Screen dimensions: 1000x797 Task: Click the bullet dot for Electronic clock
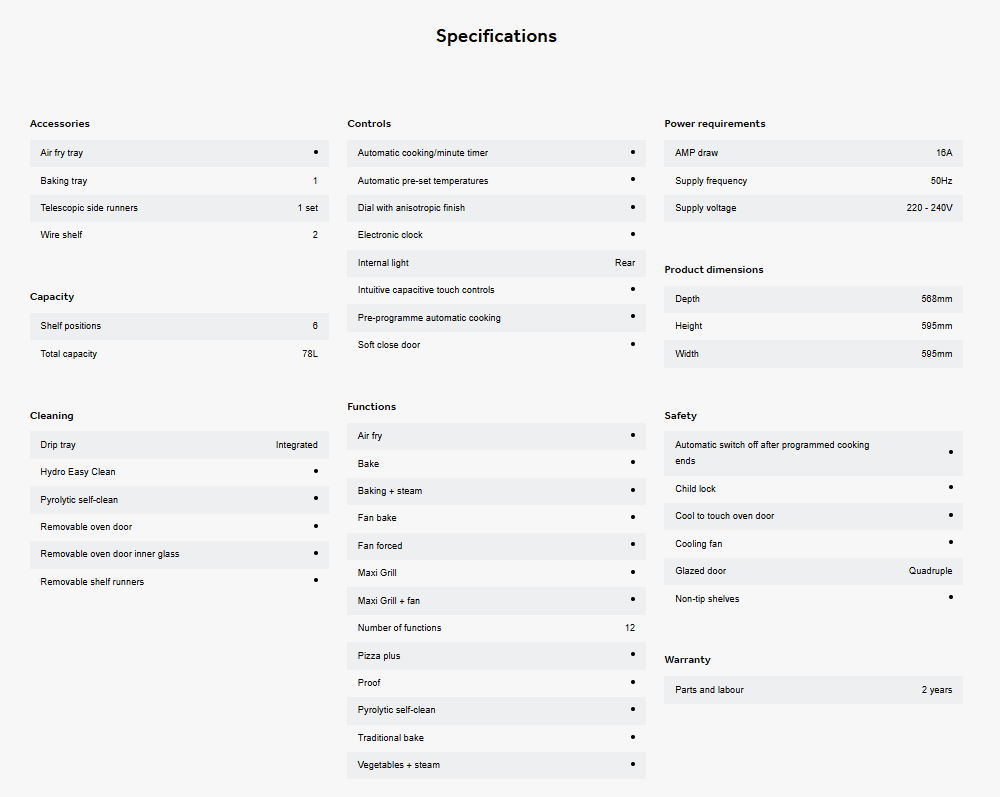click(633, 234)
